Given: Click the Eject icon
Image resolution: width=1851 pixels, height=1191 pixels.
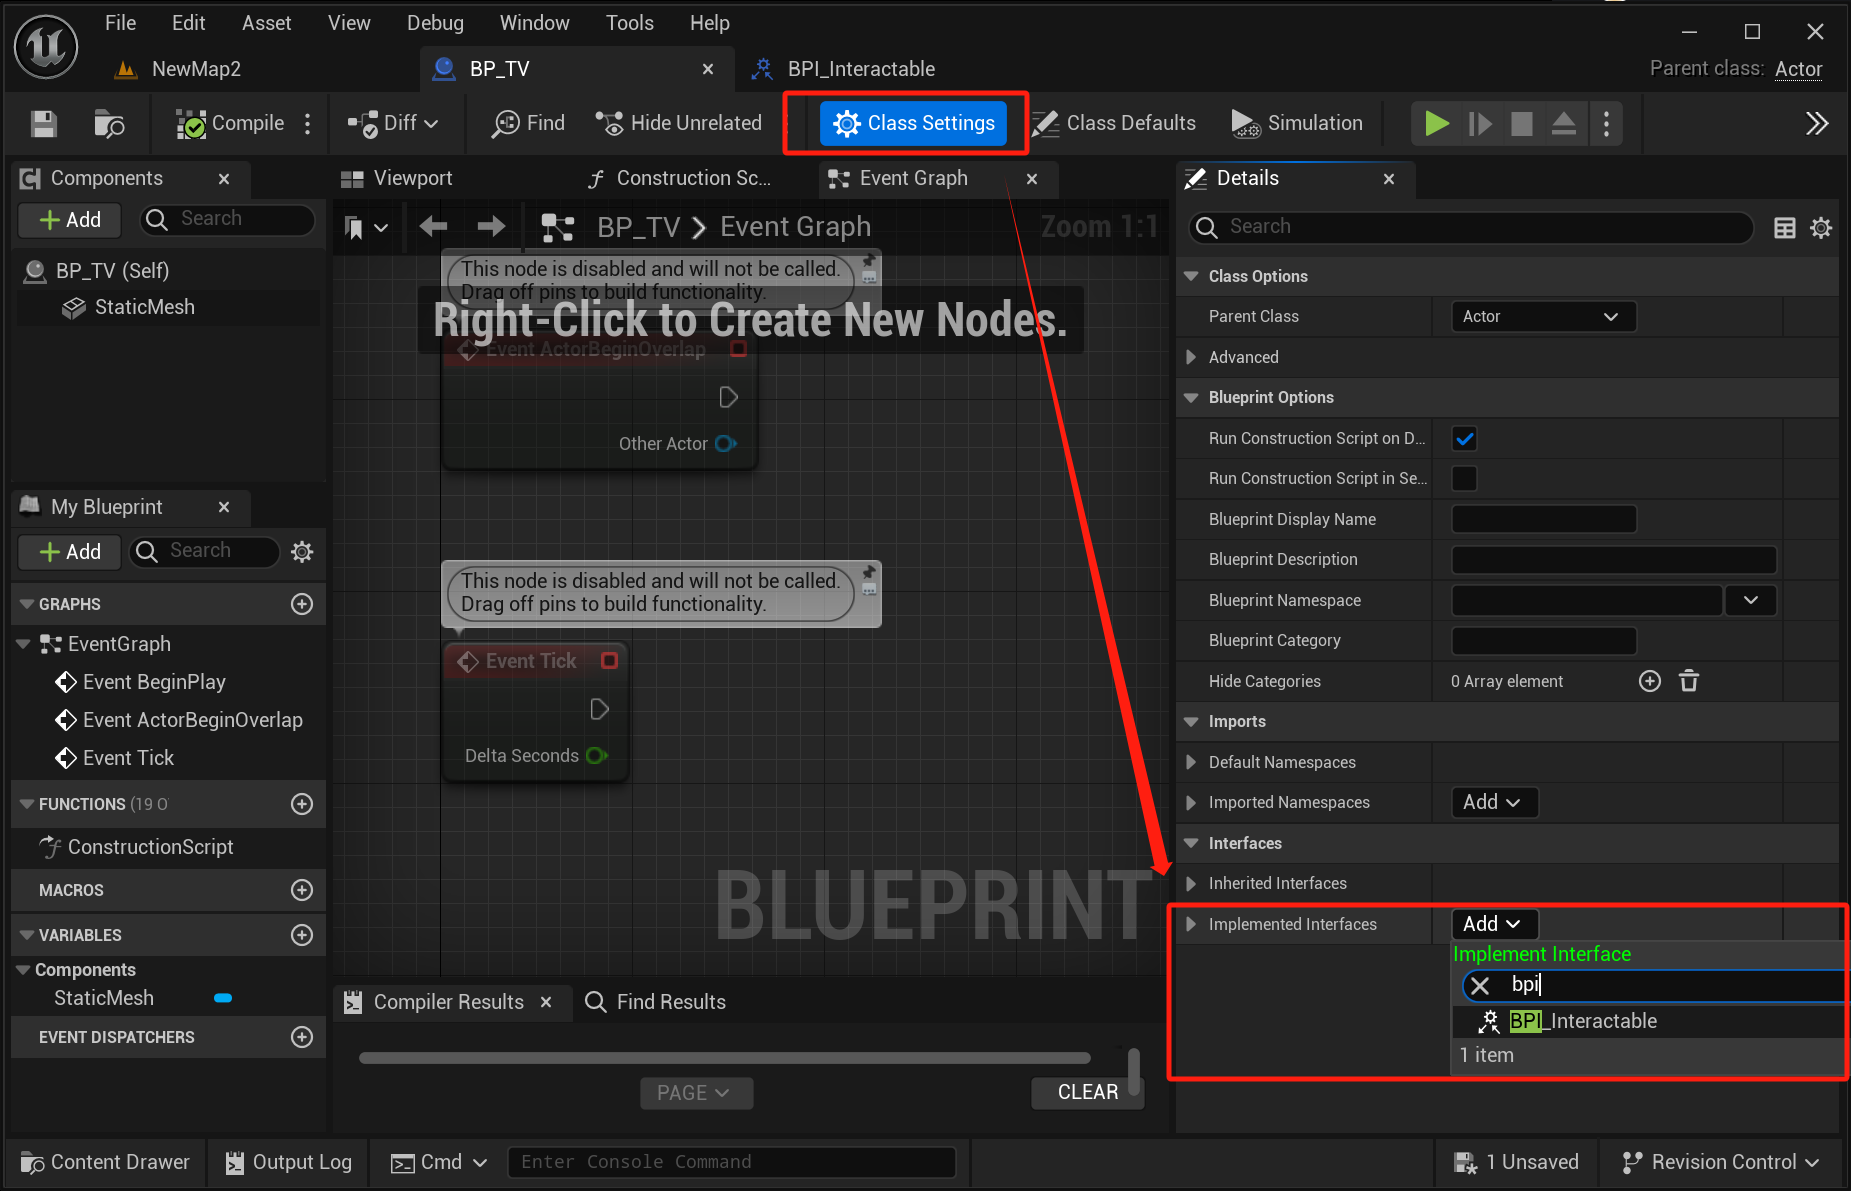Looking at the screenshot, I should tap(1563, 124).
